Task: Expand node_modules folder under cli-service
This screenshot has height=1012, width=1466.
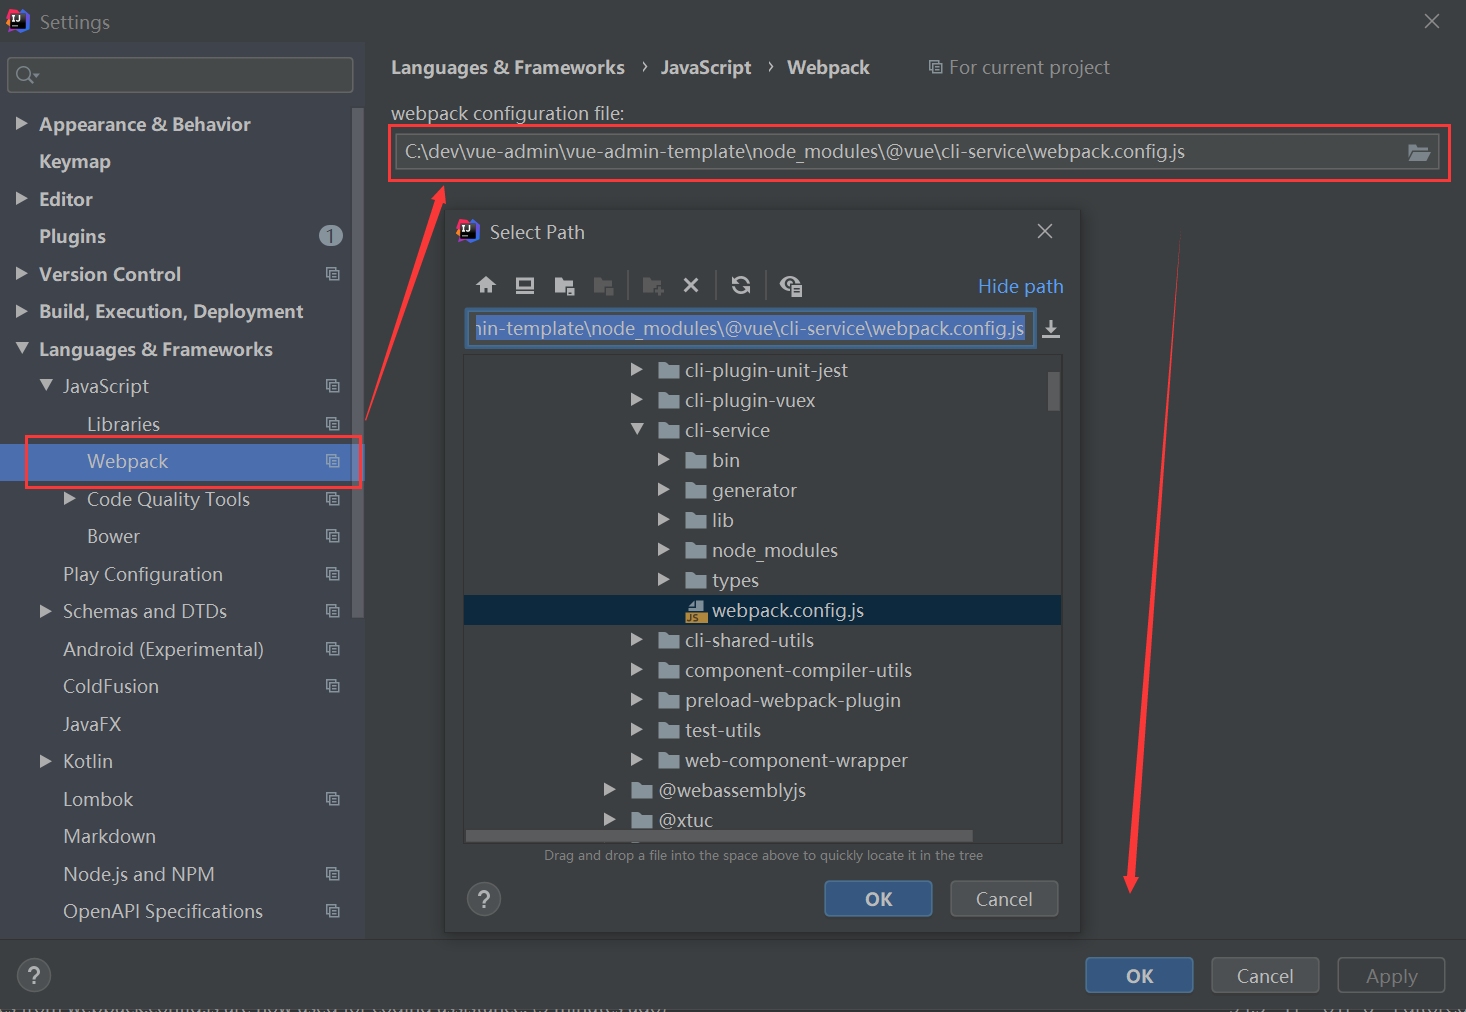Action: 664,550
